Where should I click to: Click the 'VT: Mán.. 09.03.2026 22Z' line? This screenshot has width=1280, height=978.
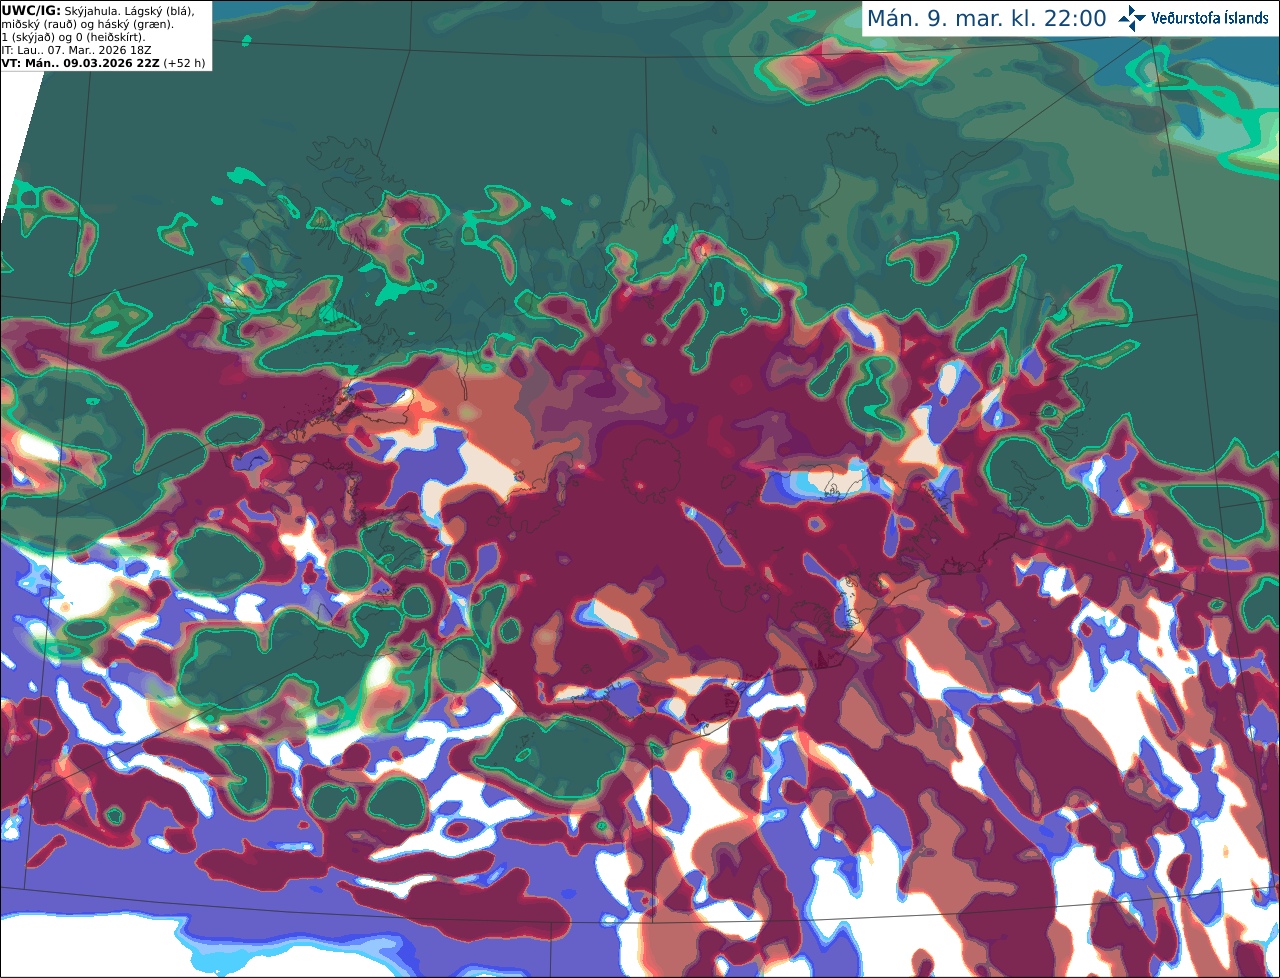[x=81, y=62]
